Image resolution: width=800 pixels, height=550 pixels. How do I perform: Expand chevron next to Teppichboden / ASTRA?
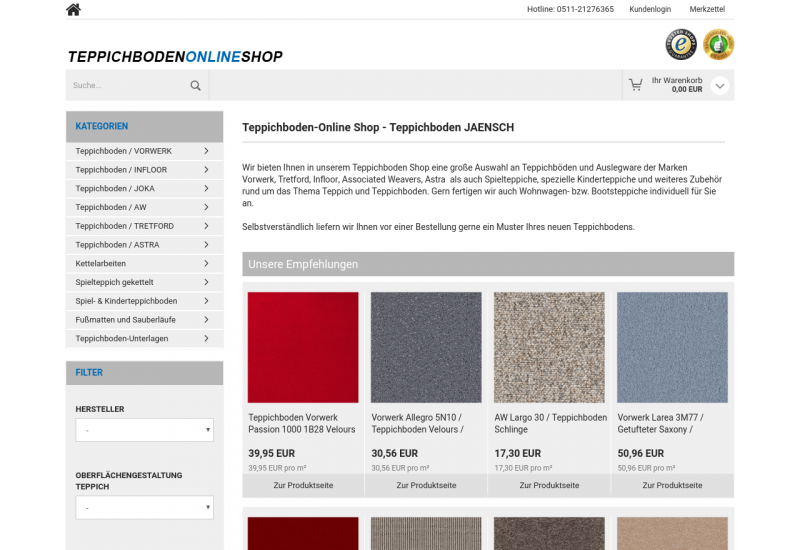(206, 244)
